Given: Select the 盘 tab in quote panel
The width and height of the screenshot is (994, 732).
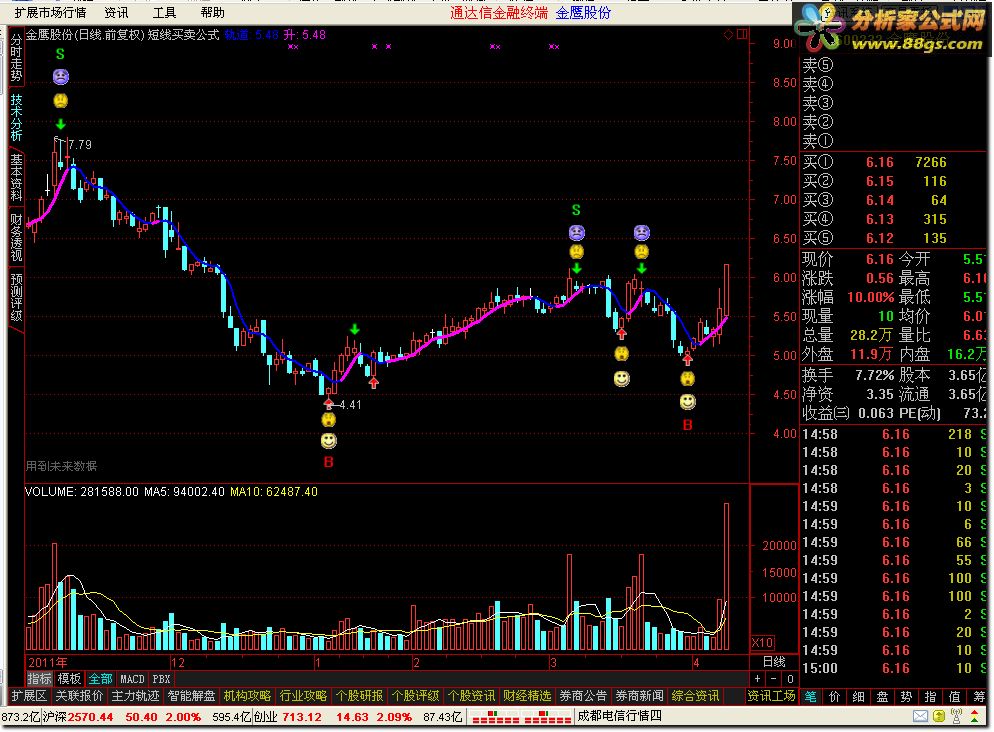Looking at the screenshot, I should click(x=882, y=697).
